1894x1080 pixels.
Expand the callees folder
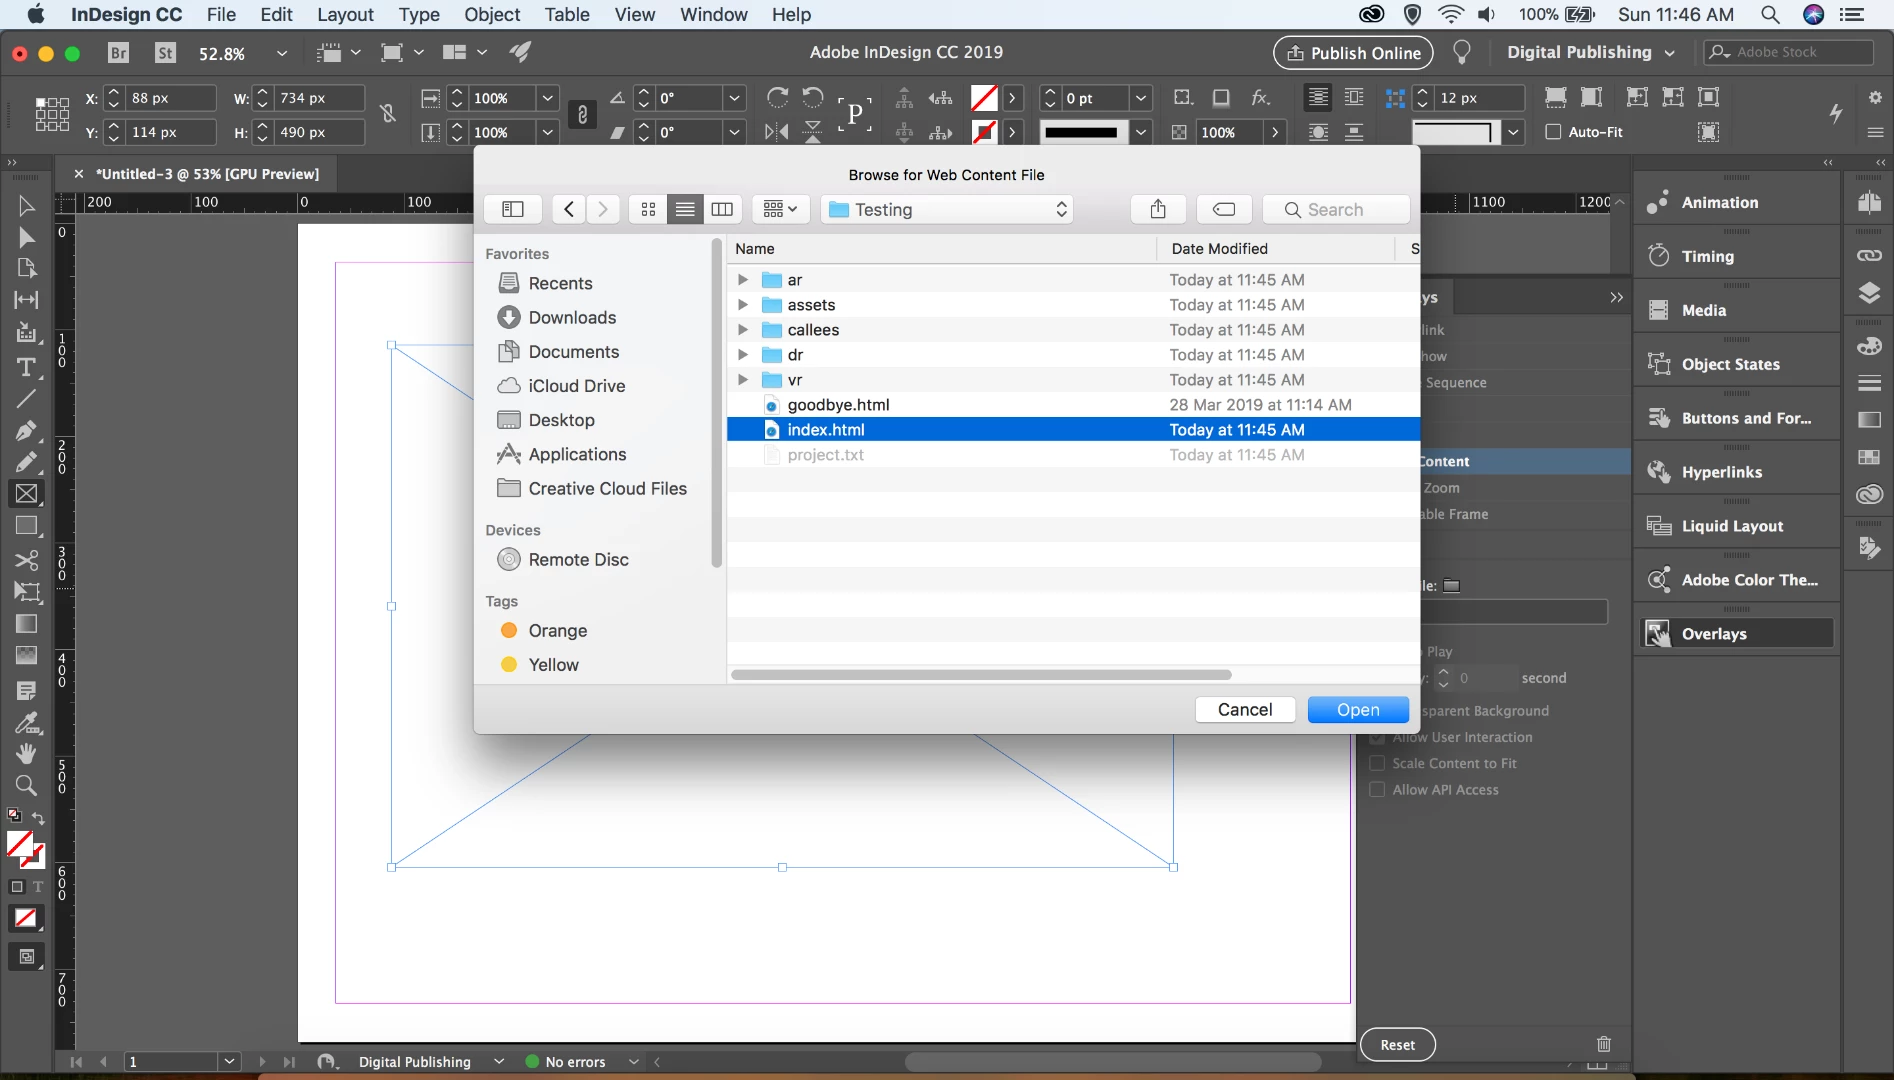click(x=742, y=330)
